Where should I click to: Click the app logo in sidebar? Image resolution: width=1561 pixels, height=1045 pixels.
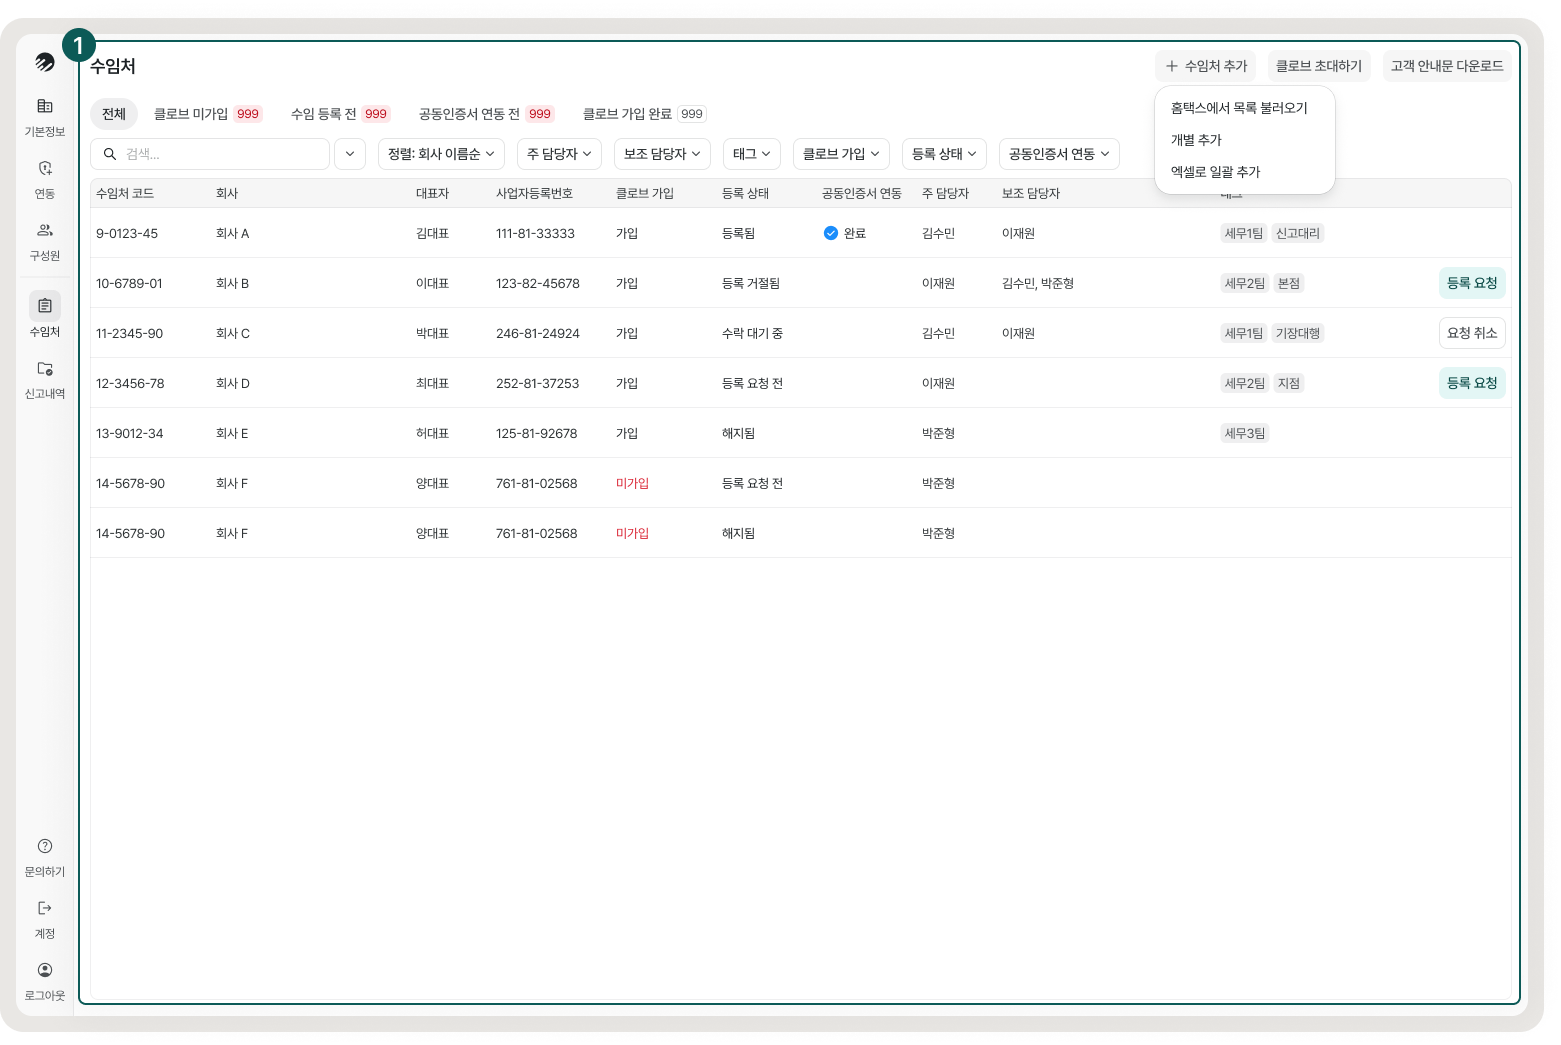click(x=45, y=62)
